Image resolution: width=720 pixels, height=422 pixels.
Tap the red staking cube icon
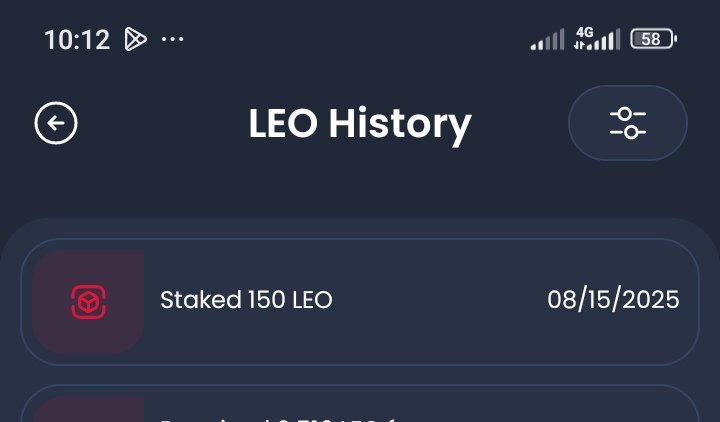[x=89, y=302]
